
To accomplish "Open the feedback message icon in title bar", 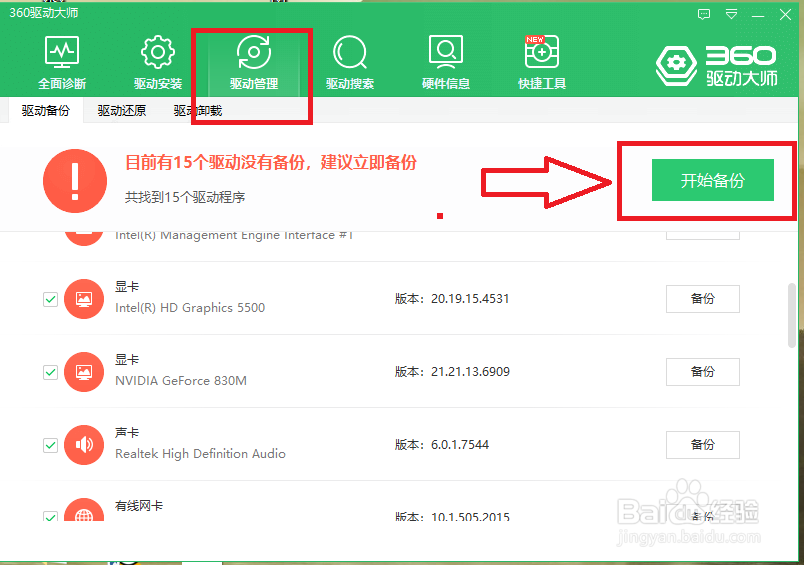I will click(704, 14).
